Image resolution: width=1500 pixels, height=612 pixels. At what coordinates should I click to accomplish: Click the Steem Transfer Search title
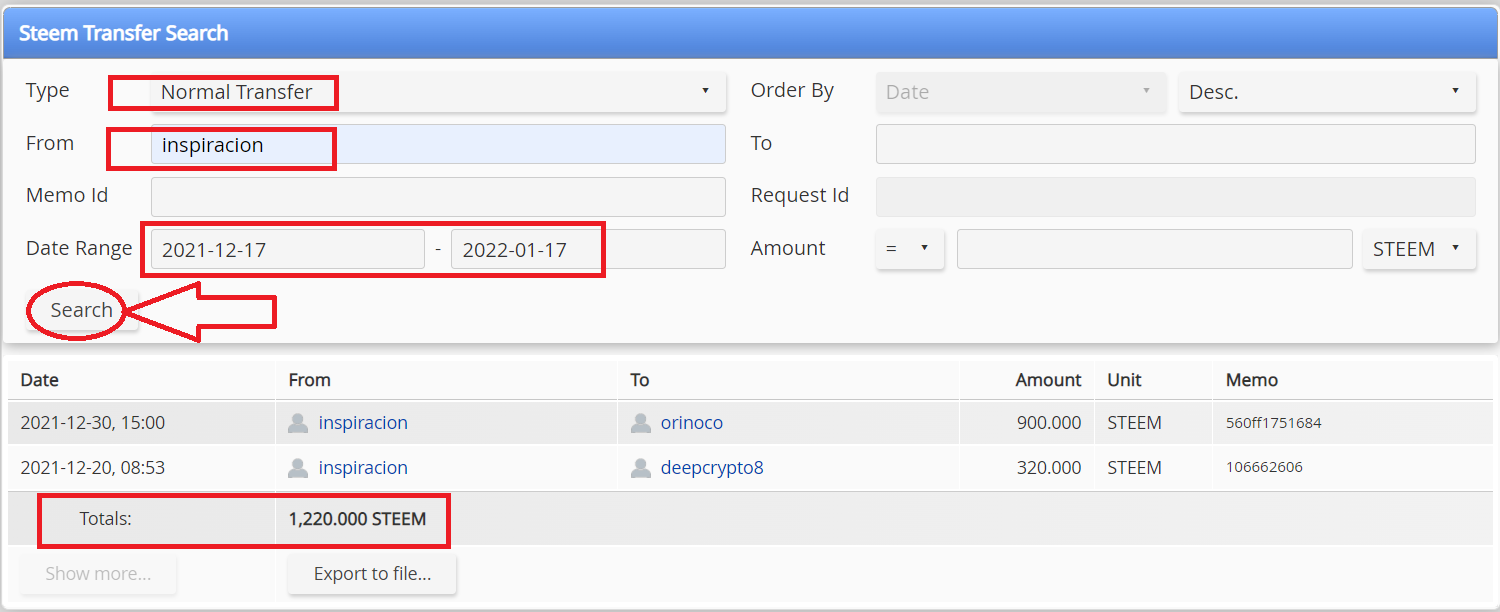coord(124,33)
